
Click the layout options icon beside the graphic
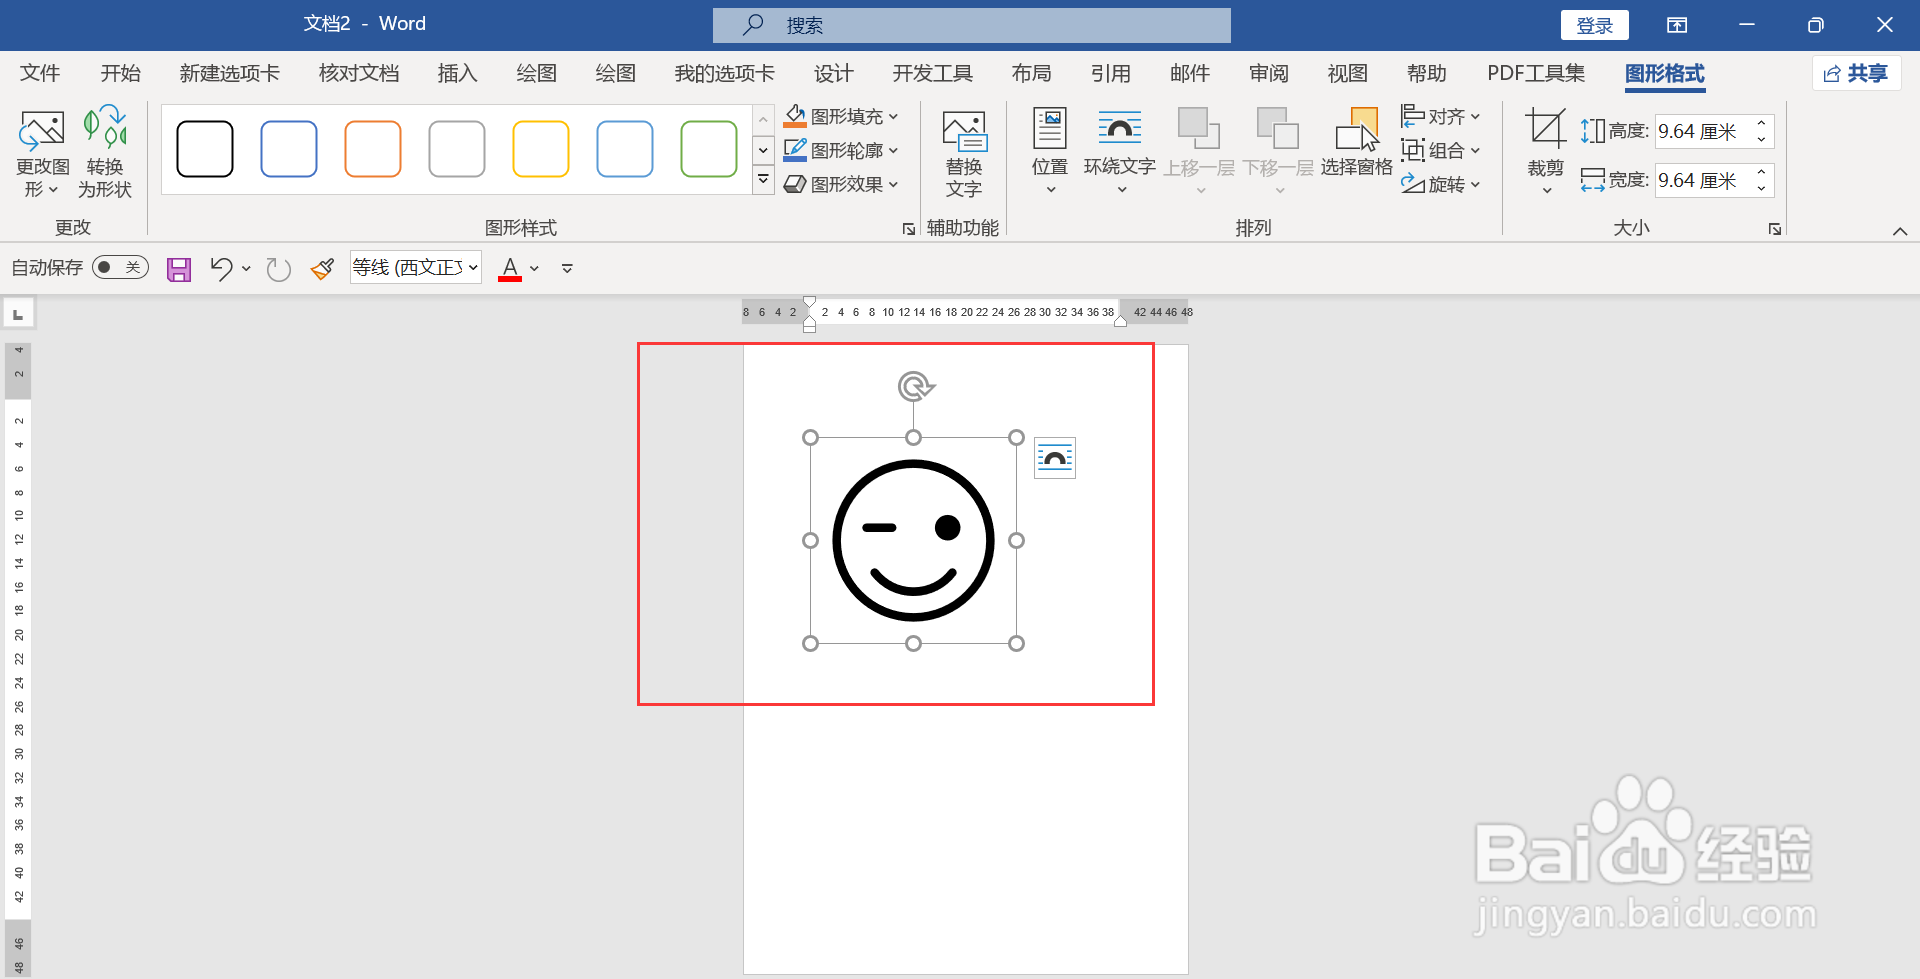(1055, 458)
